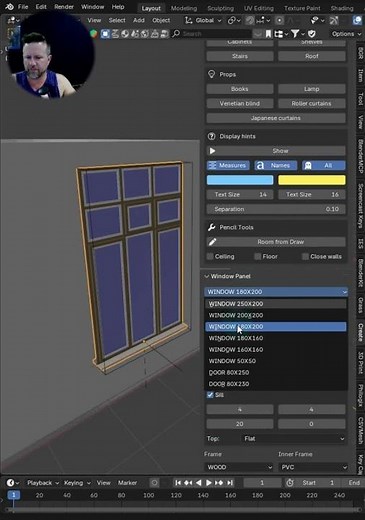365x520 pixels.
Task: Jump to the last frame
Action: pos(230,483)
